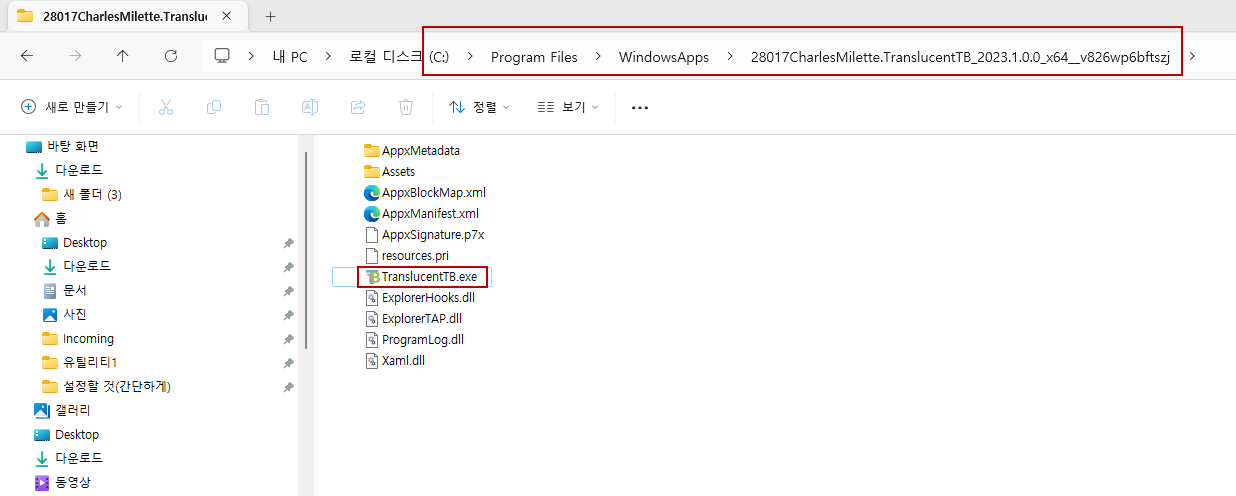This screenshot has width=1236, height=496.
Task: Click the Rename icon in toolbar
Action: coord(310,107)
